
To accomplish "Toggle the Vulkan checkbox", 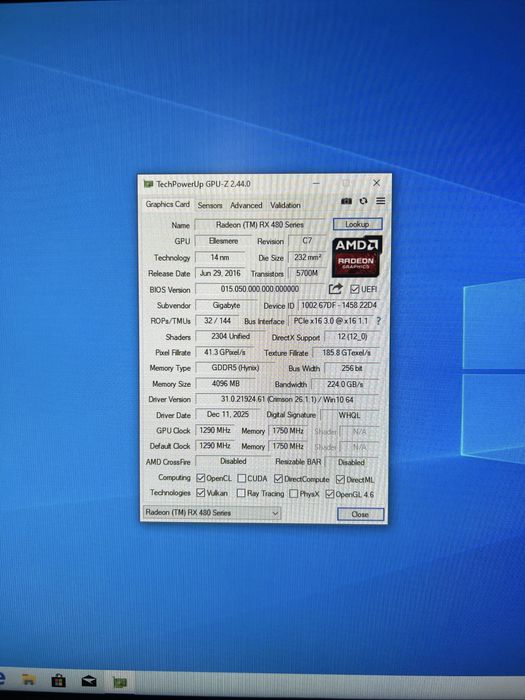I will click(200, 493).
